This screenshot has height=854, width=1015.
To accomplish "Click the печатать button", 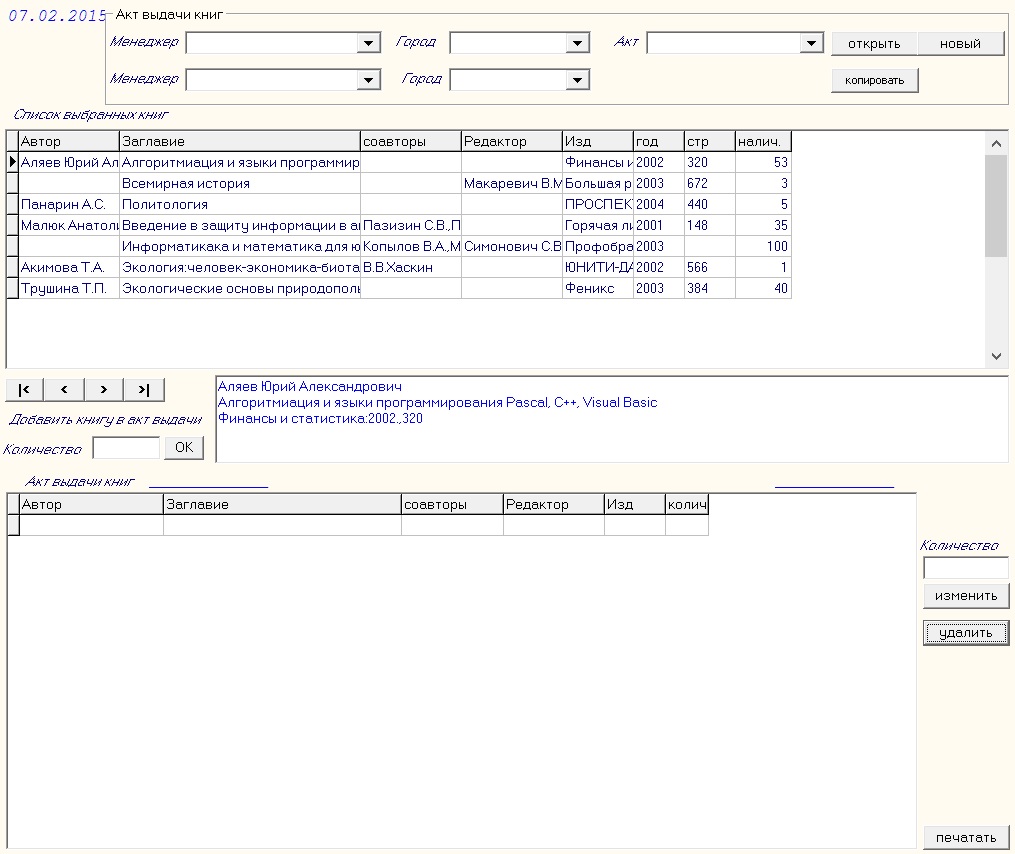I will [x=966, y=837].
